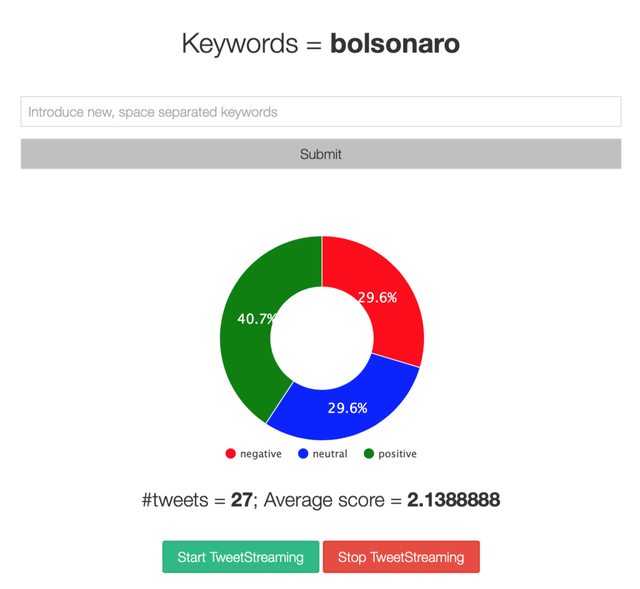Click the red slice 29.6% label
Image resolution: width=640 pixels, height=589 pixels.
[x=377, y=297]
